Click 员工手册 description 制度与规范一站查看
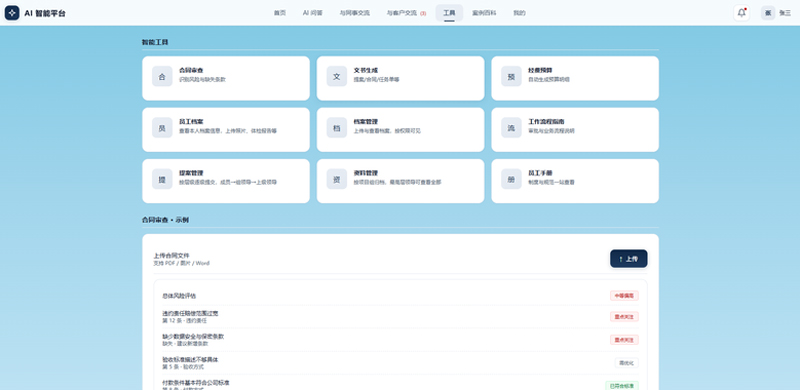This screenshot has width=800, height=390. coord(552,182)
